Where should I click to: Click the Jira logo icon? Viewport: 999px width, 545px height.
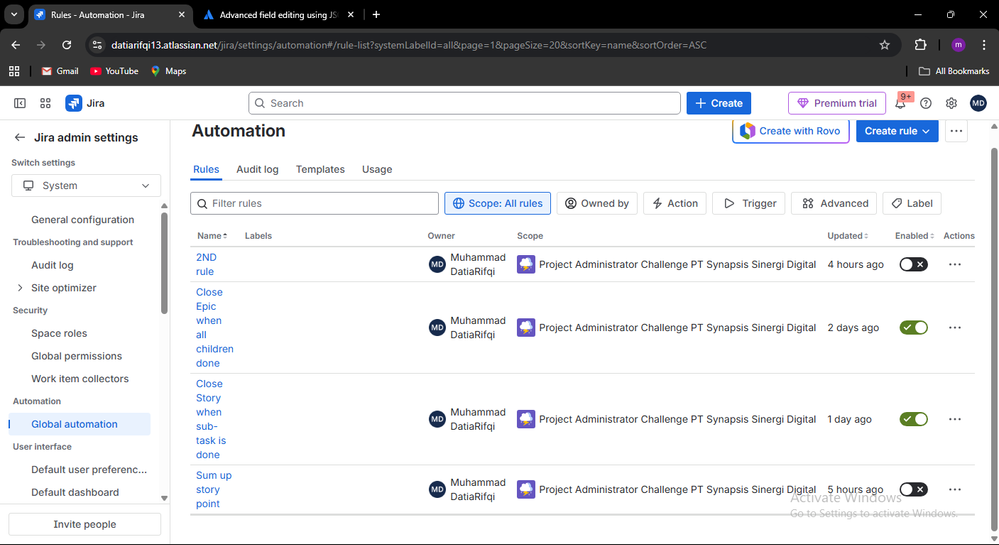[x=73, y=103]
